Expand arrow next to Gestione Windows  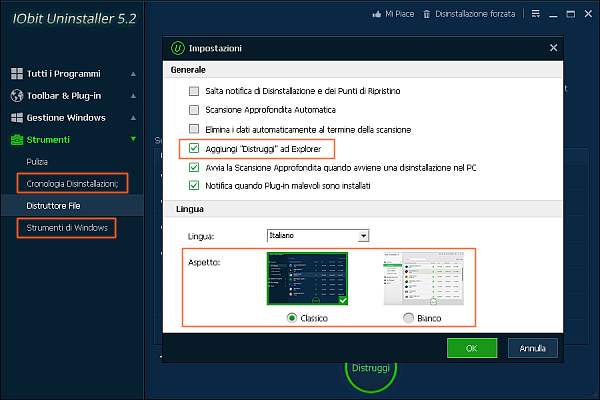click(x=133, y=118)
